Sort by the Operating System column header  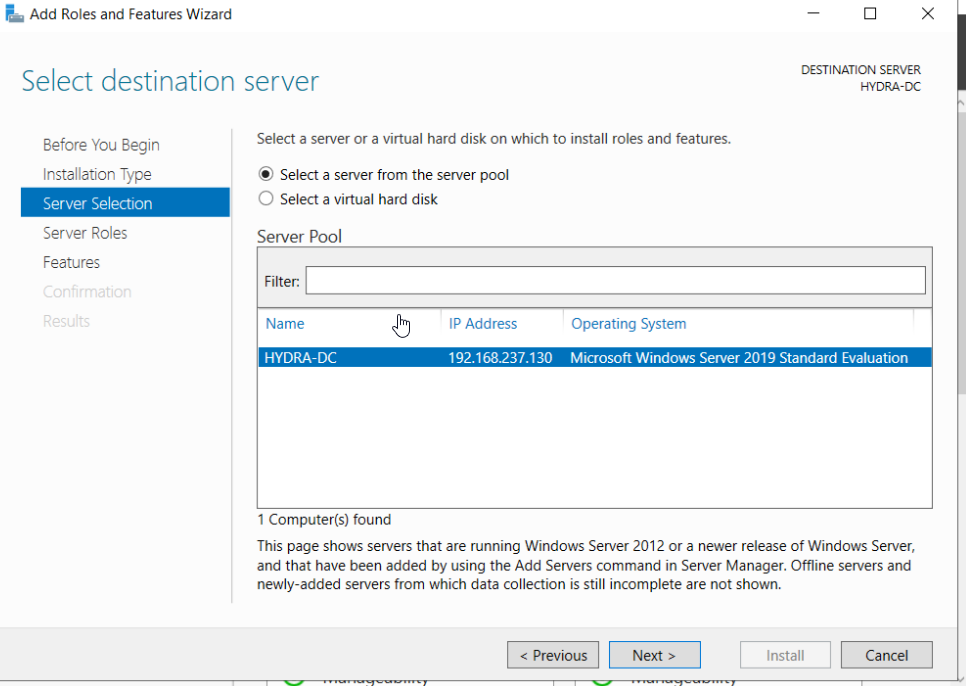(x=628, y=323)
